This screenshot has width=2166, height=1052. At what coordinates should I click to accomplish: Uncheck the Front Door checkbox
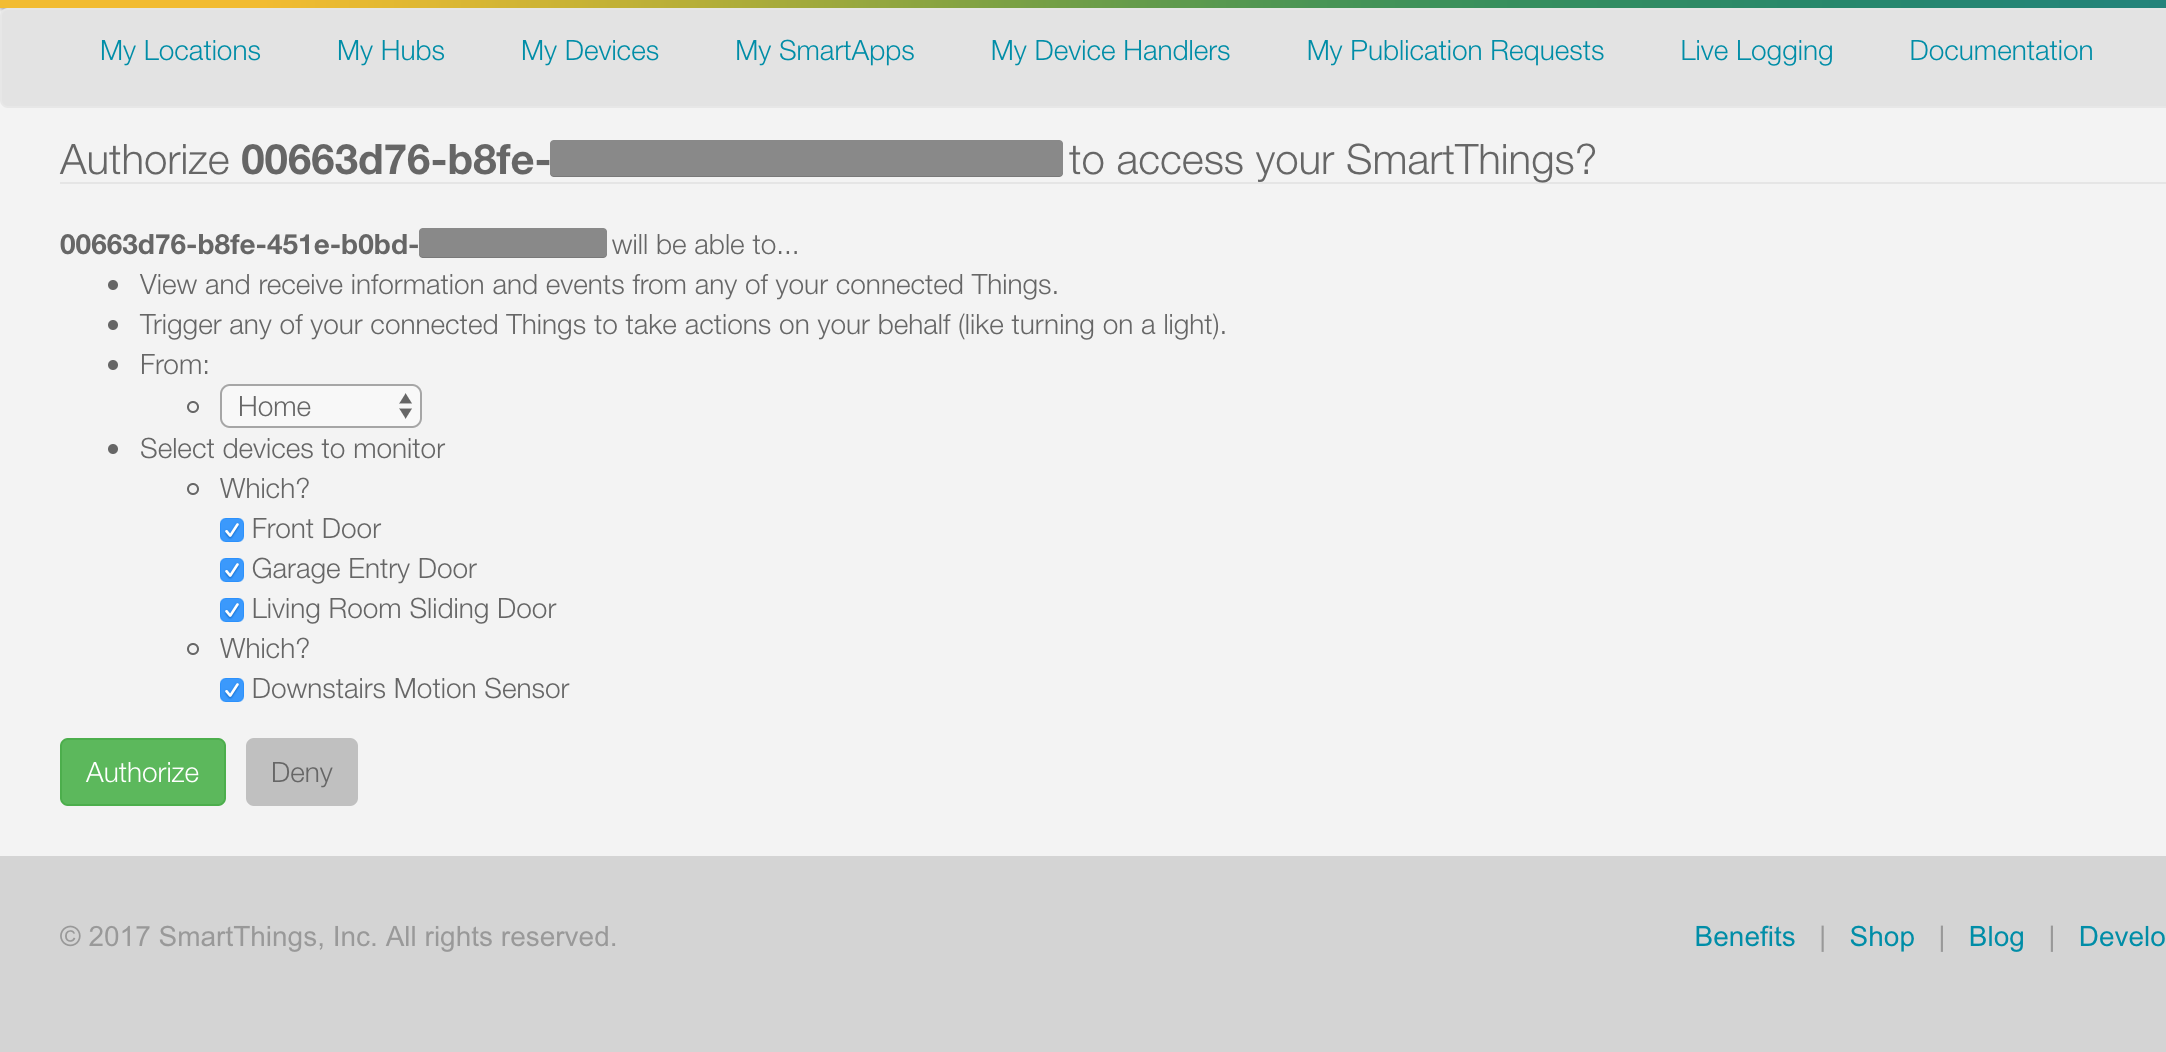(x=232, y=530)
